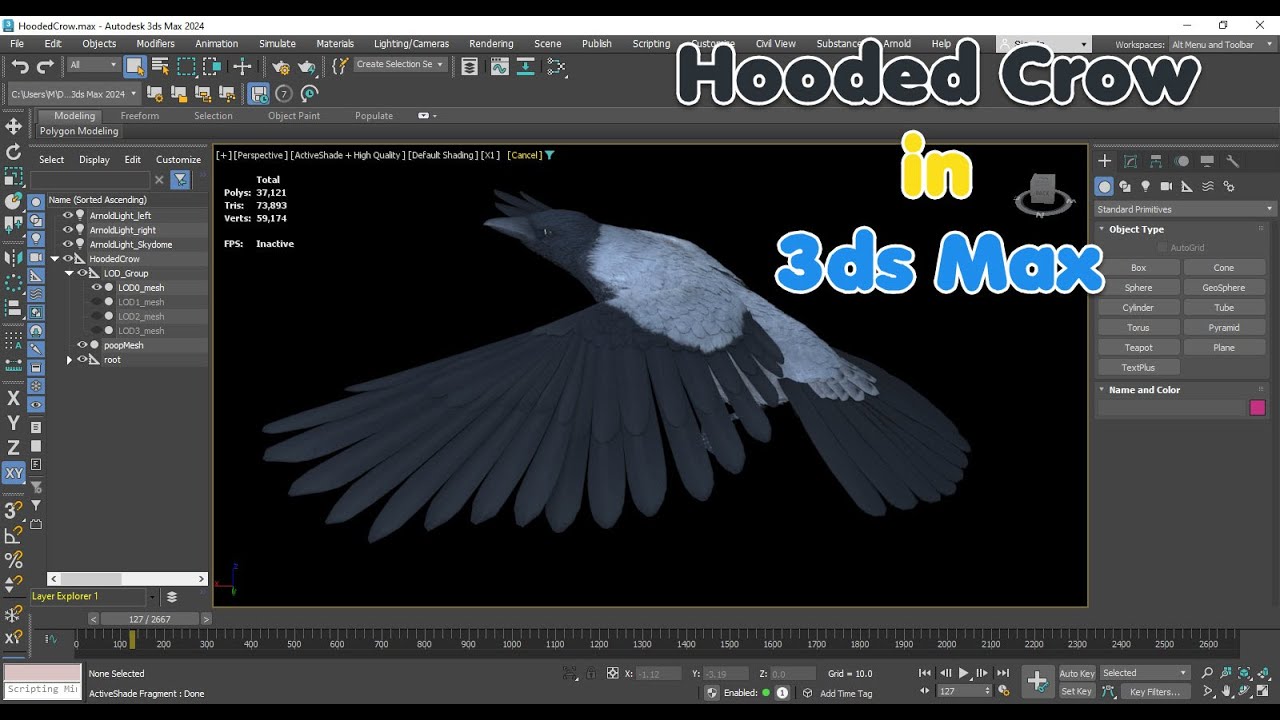Toggle Auto Key mode

coord(1077,673)
